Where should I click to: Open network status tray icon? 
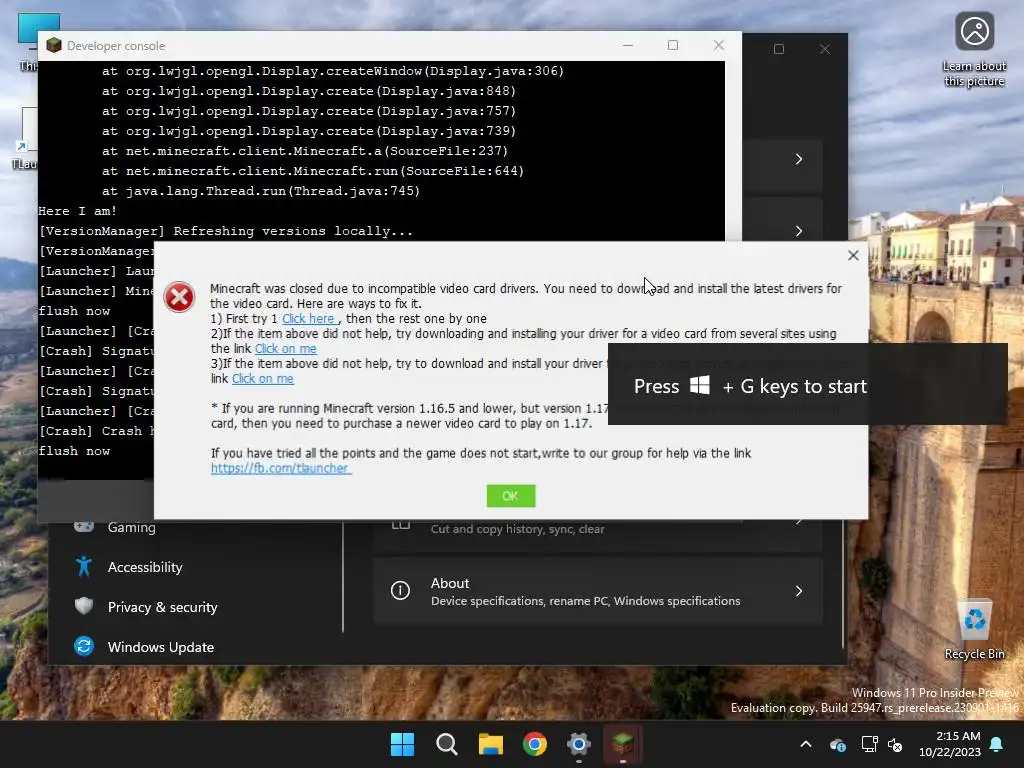click(x=869, y=744)
